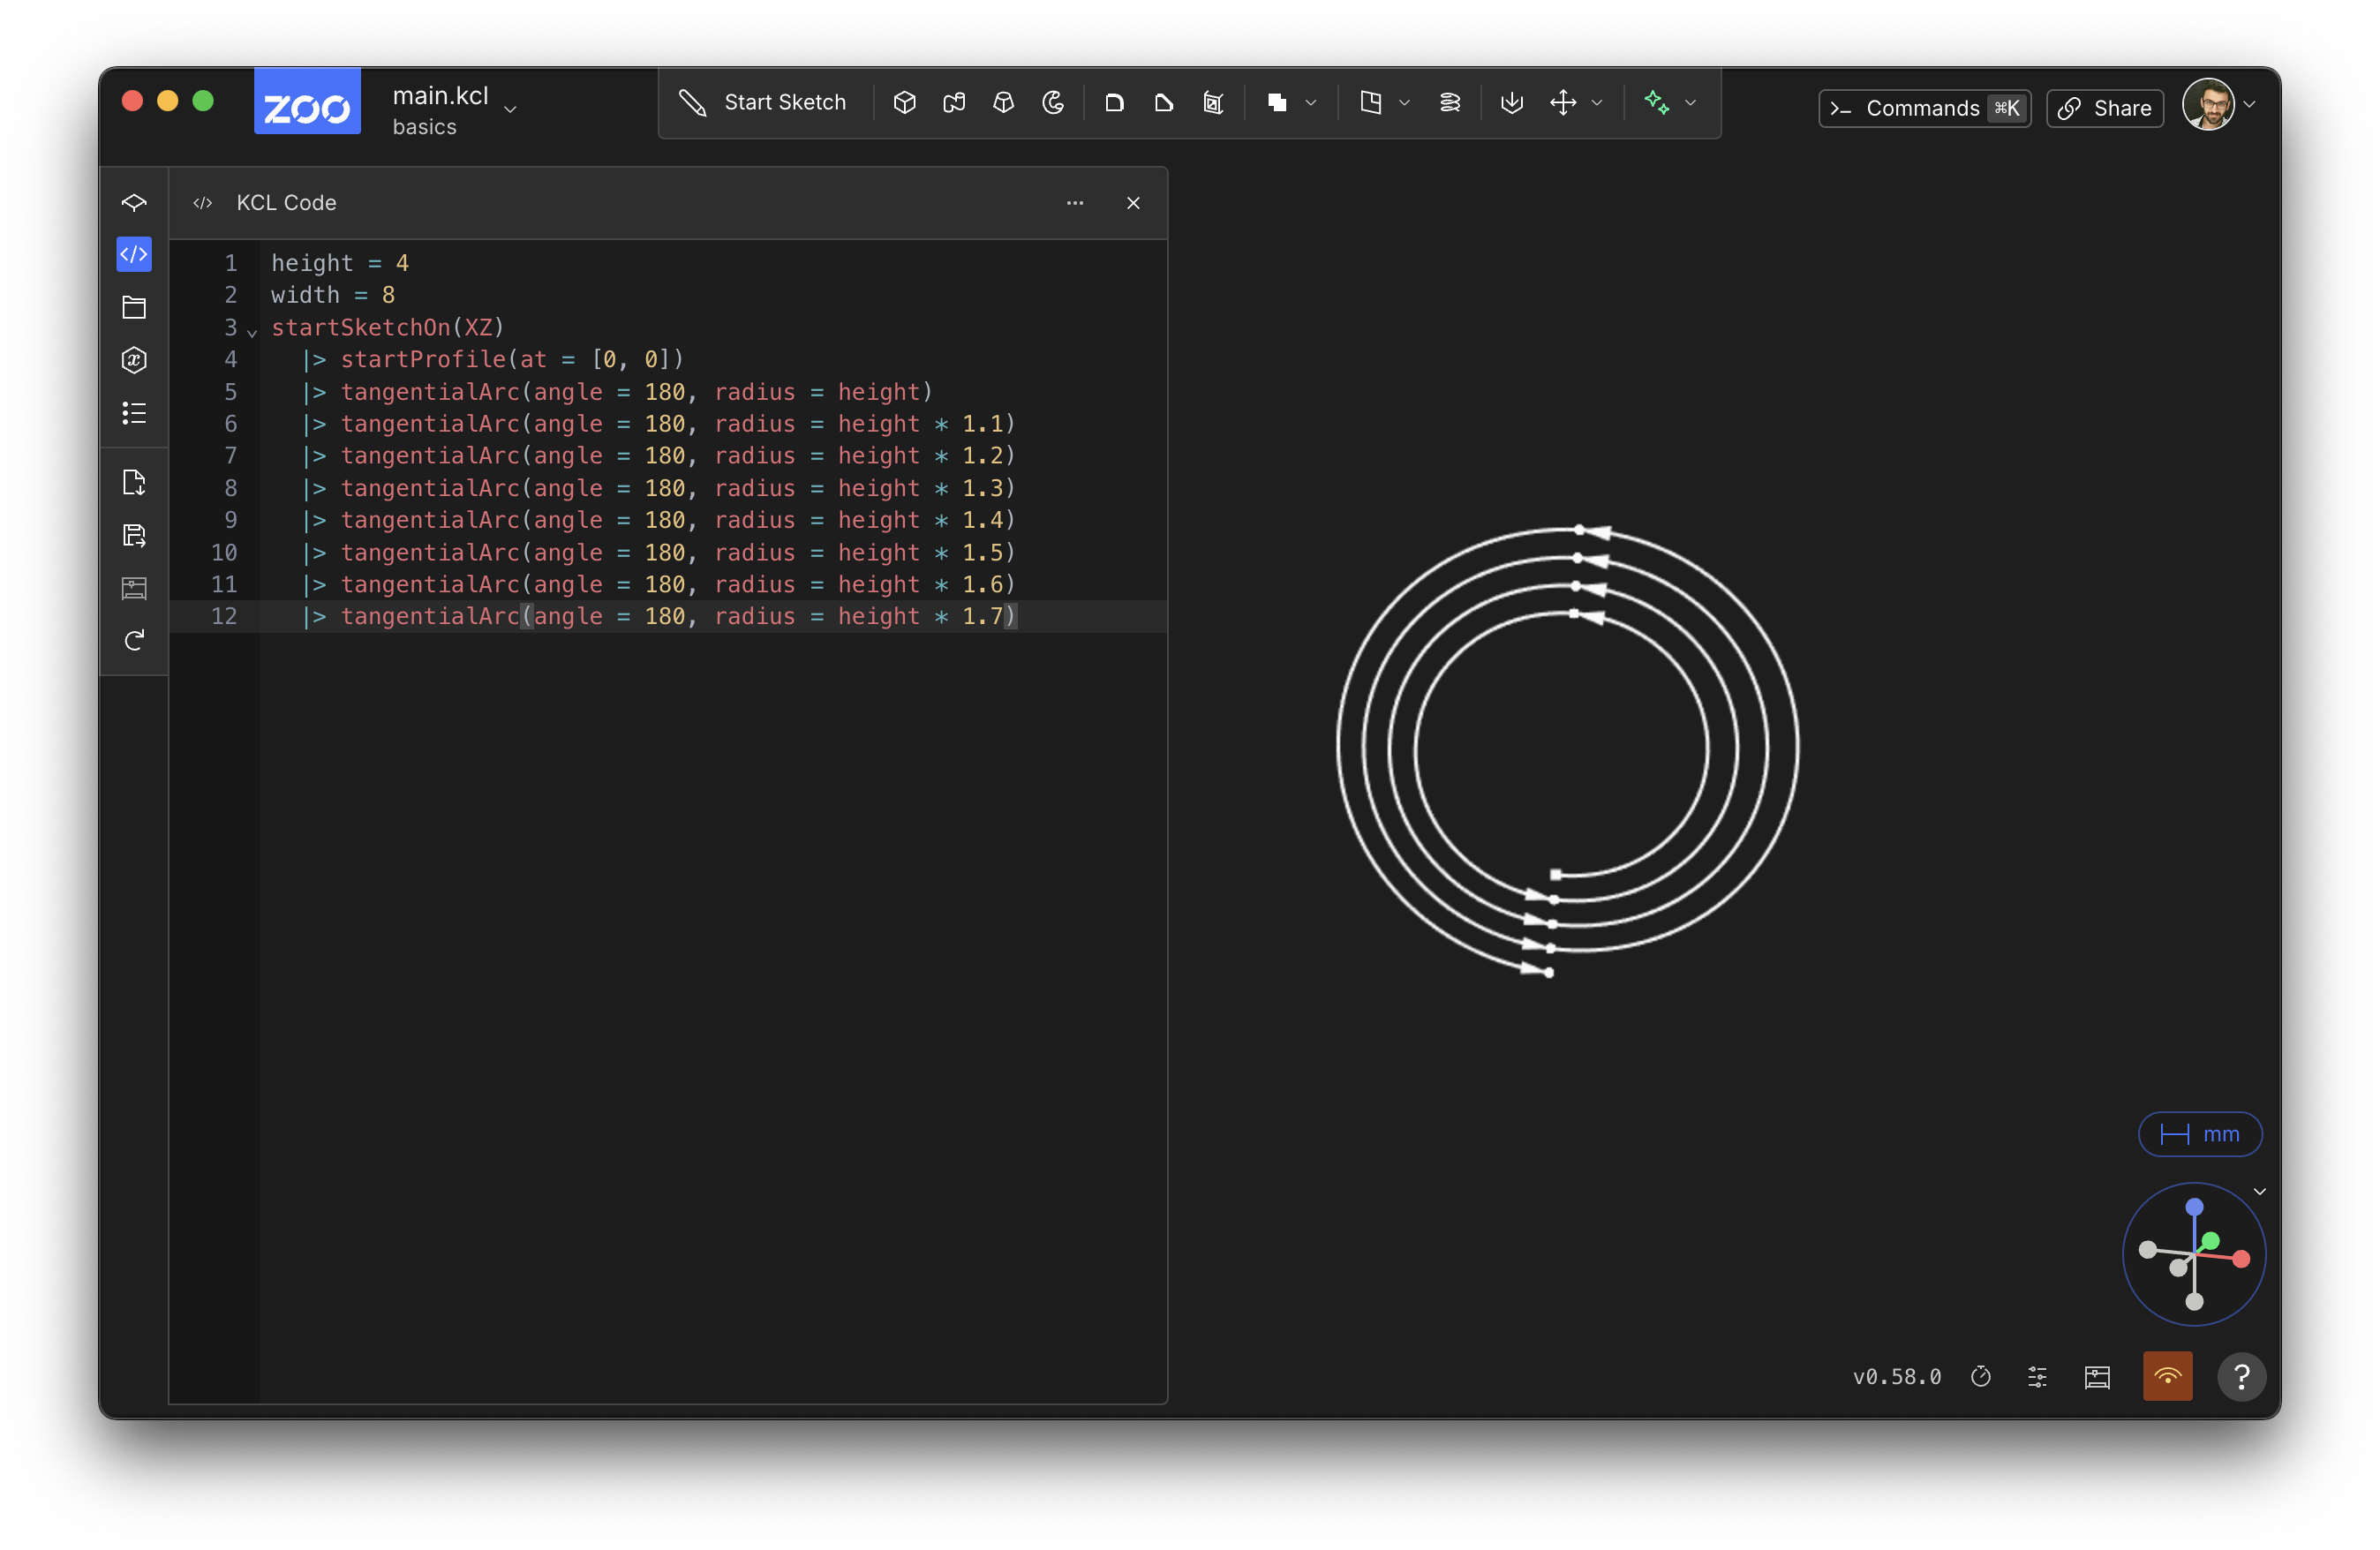Click the sidebar Make/print icon
The image size is (2380, 1550).
click(134, 588)
